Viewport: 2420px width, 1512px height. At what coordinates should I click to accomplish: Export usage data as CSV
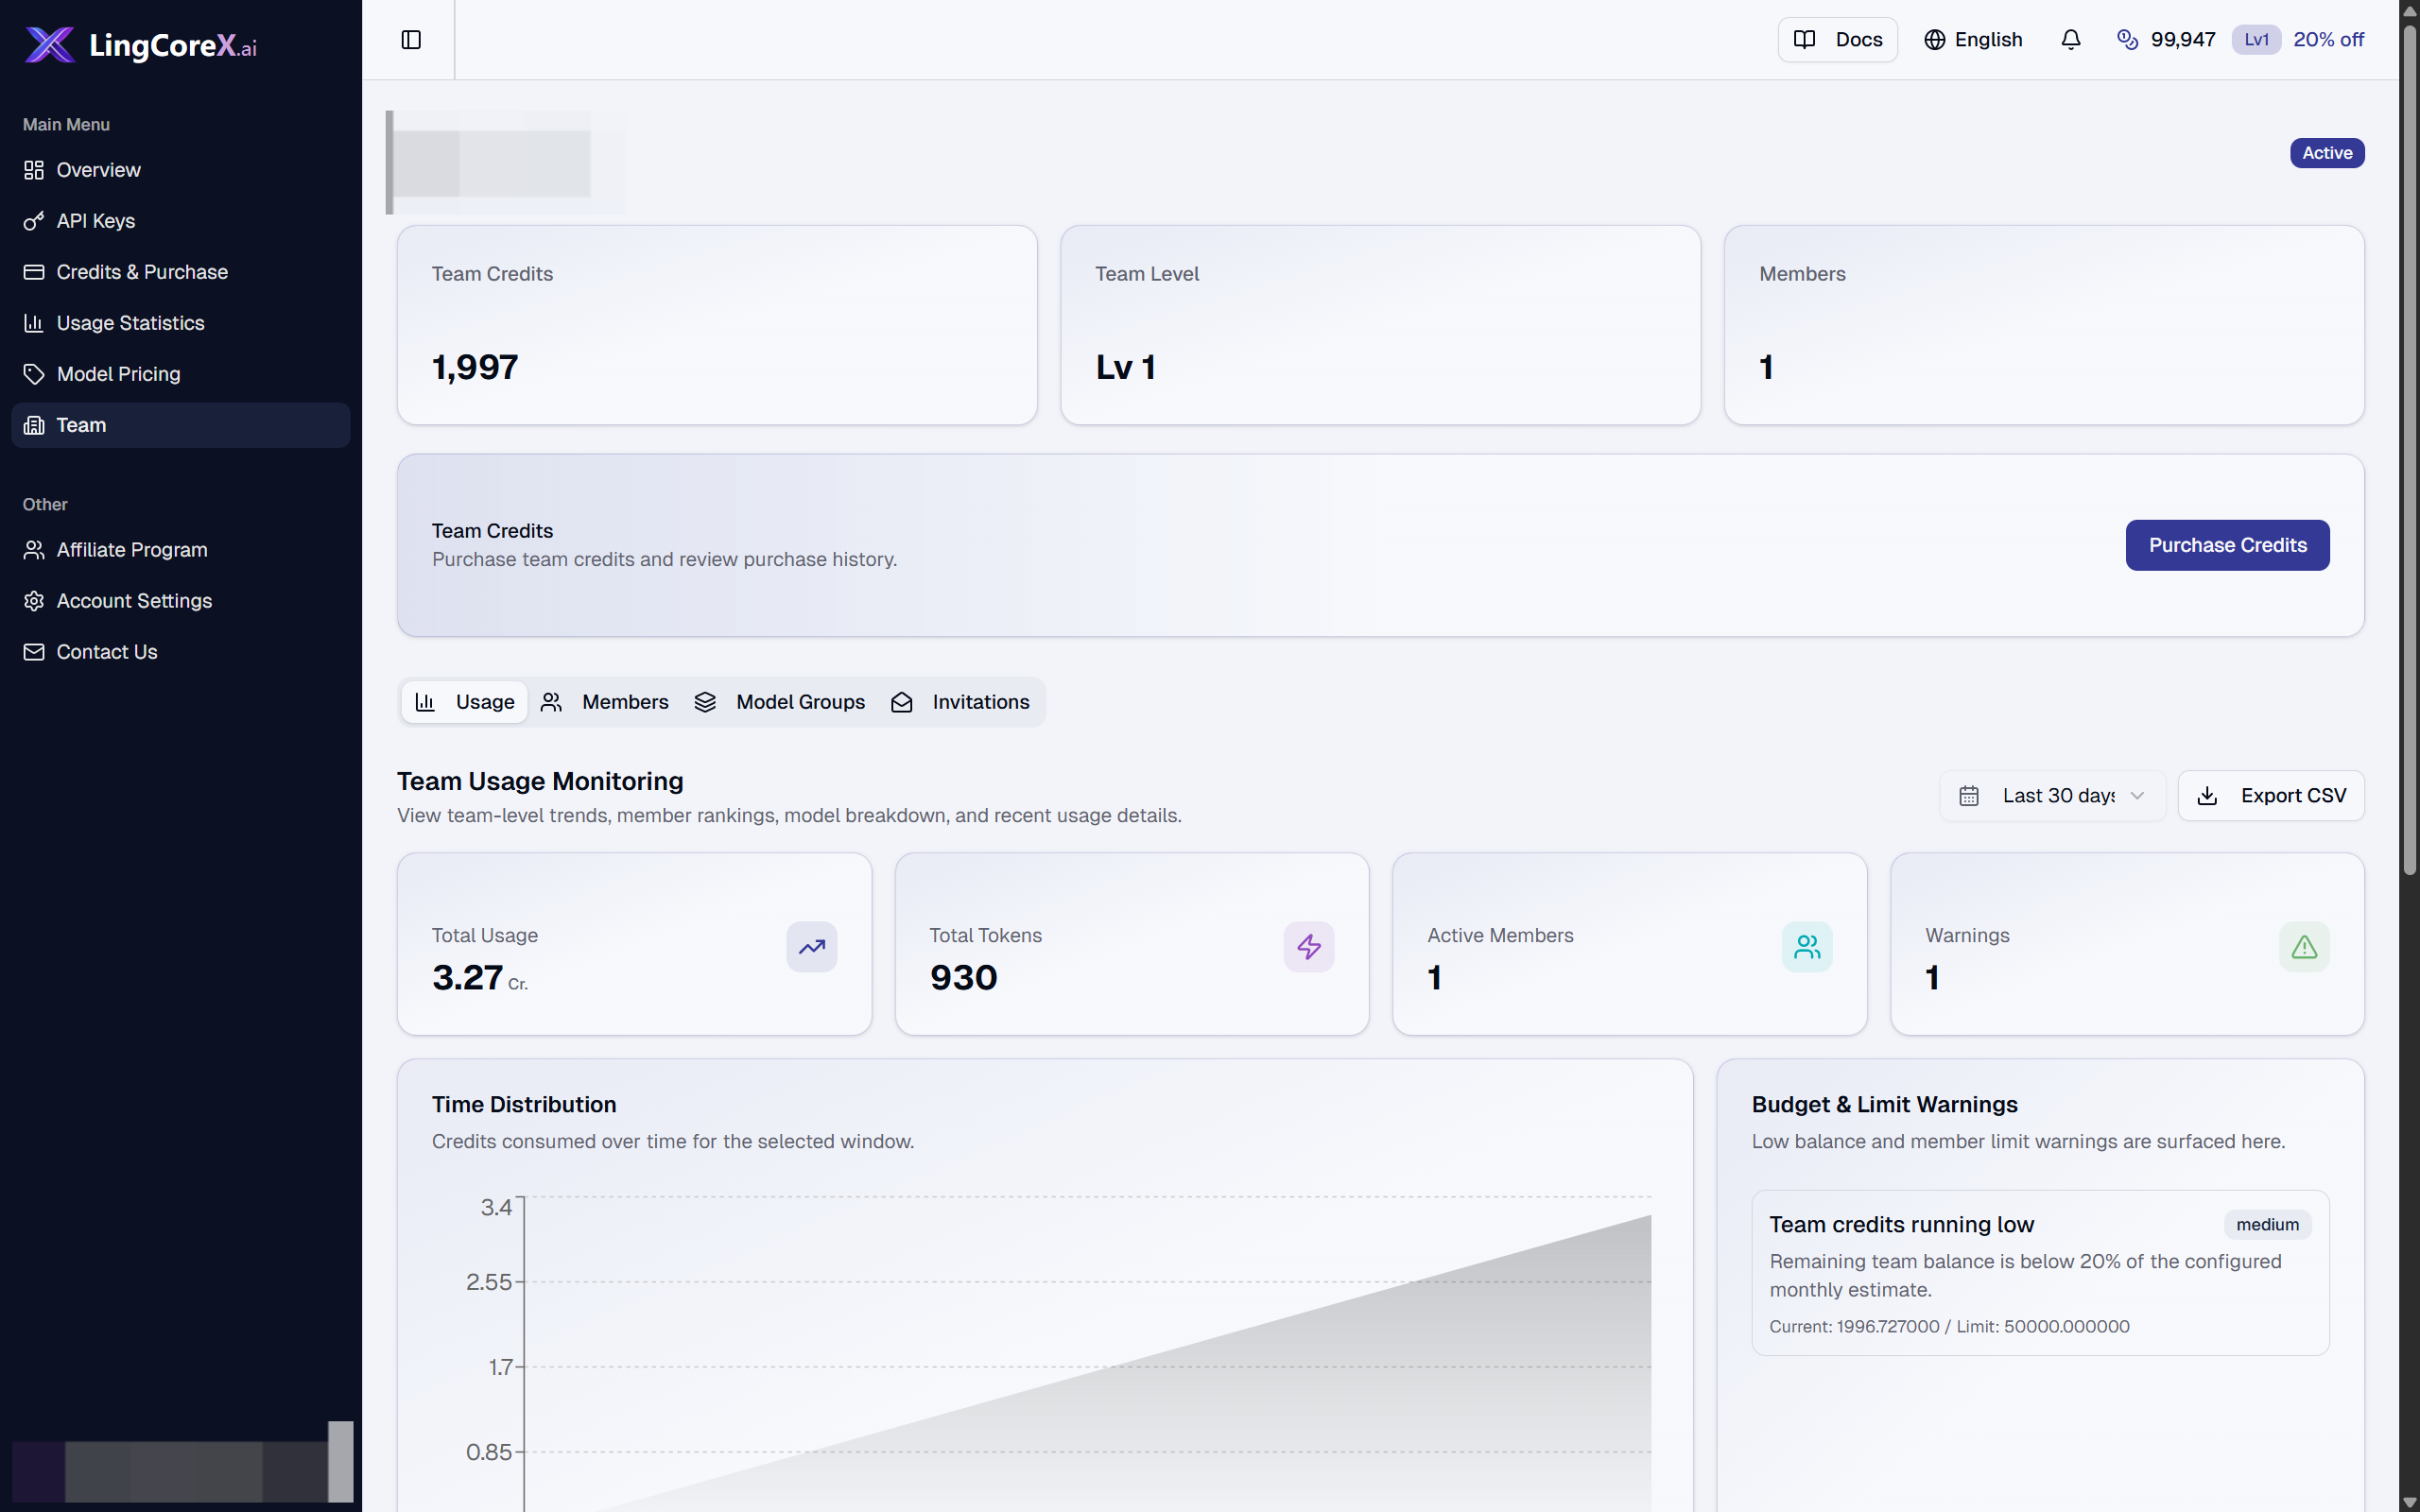coord(2271,796)
